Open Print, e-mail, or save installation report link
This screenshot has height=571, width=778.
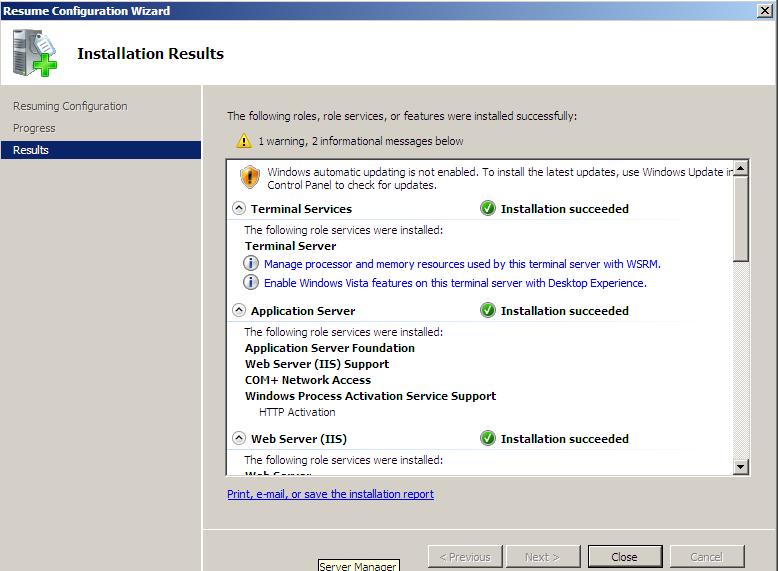[330, 494]
